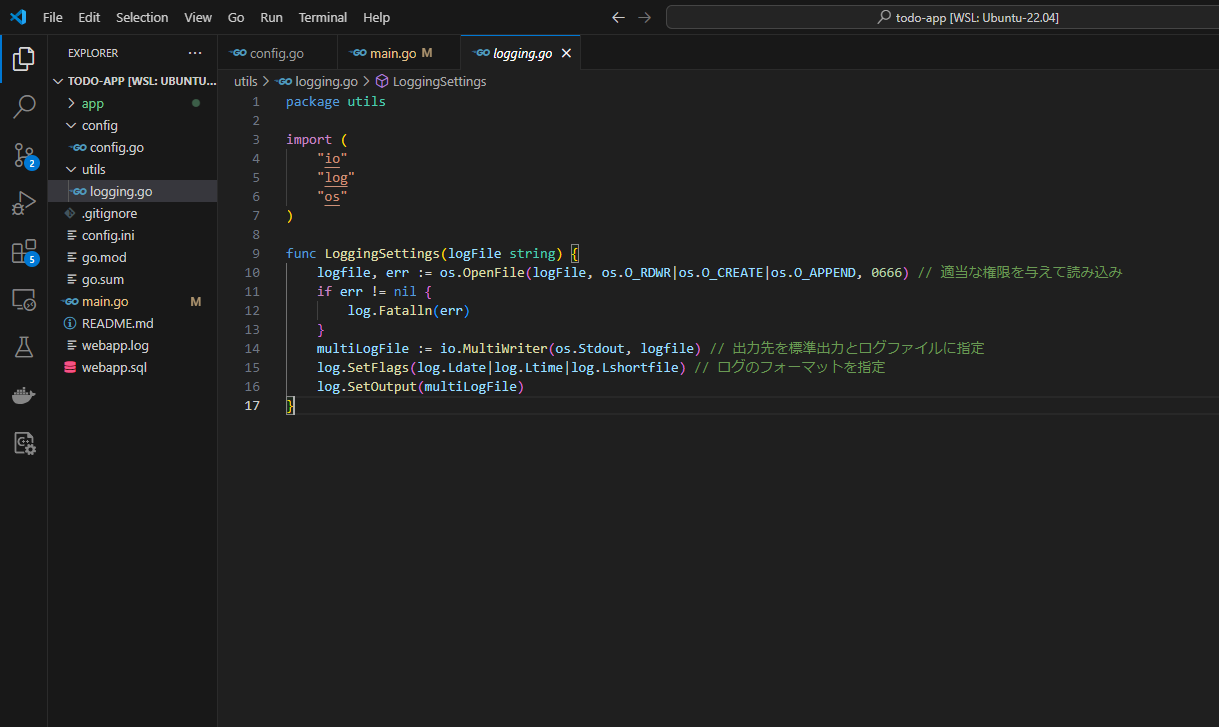Screen dimensions: 1219x727
Task: Open the Docker view
Action: tap(24, 396)
